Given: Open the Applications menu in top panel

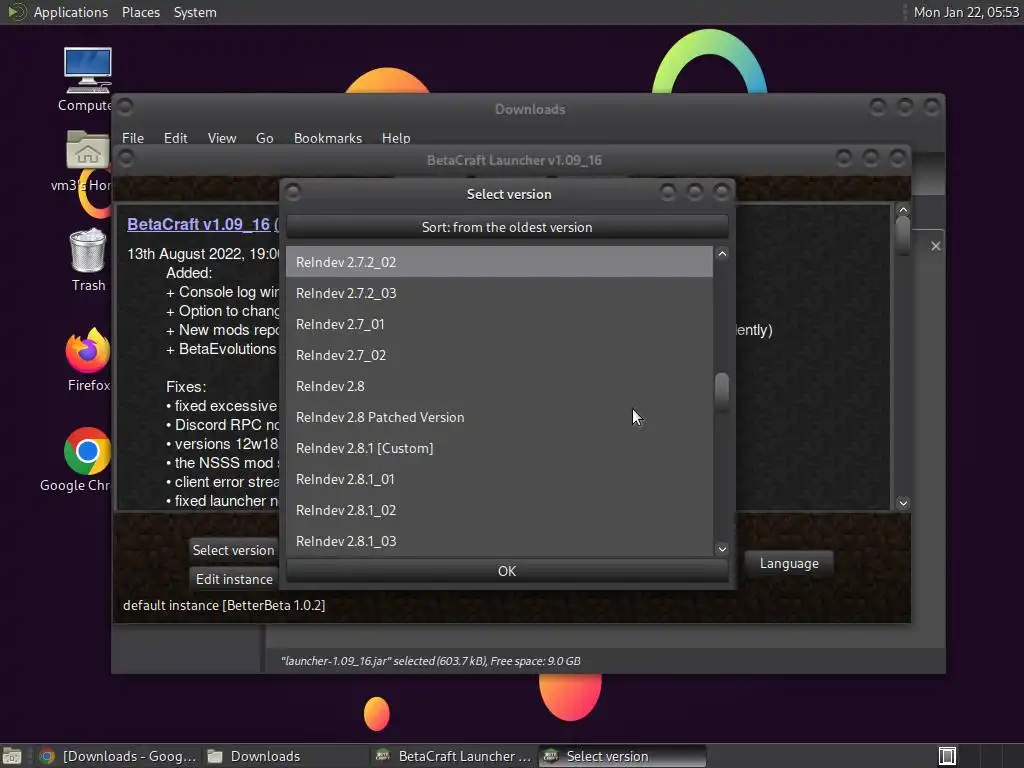Looking at the screenshot, I should pos(71,12).
